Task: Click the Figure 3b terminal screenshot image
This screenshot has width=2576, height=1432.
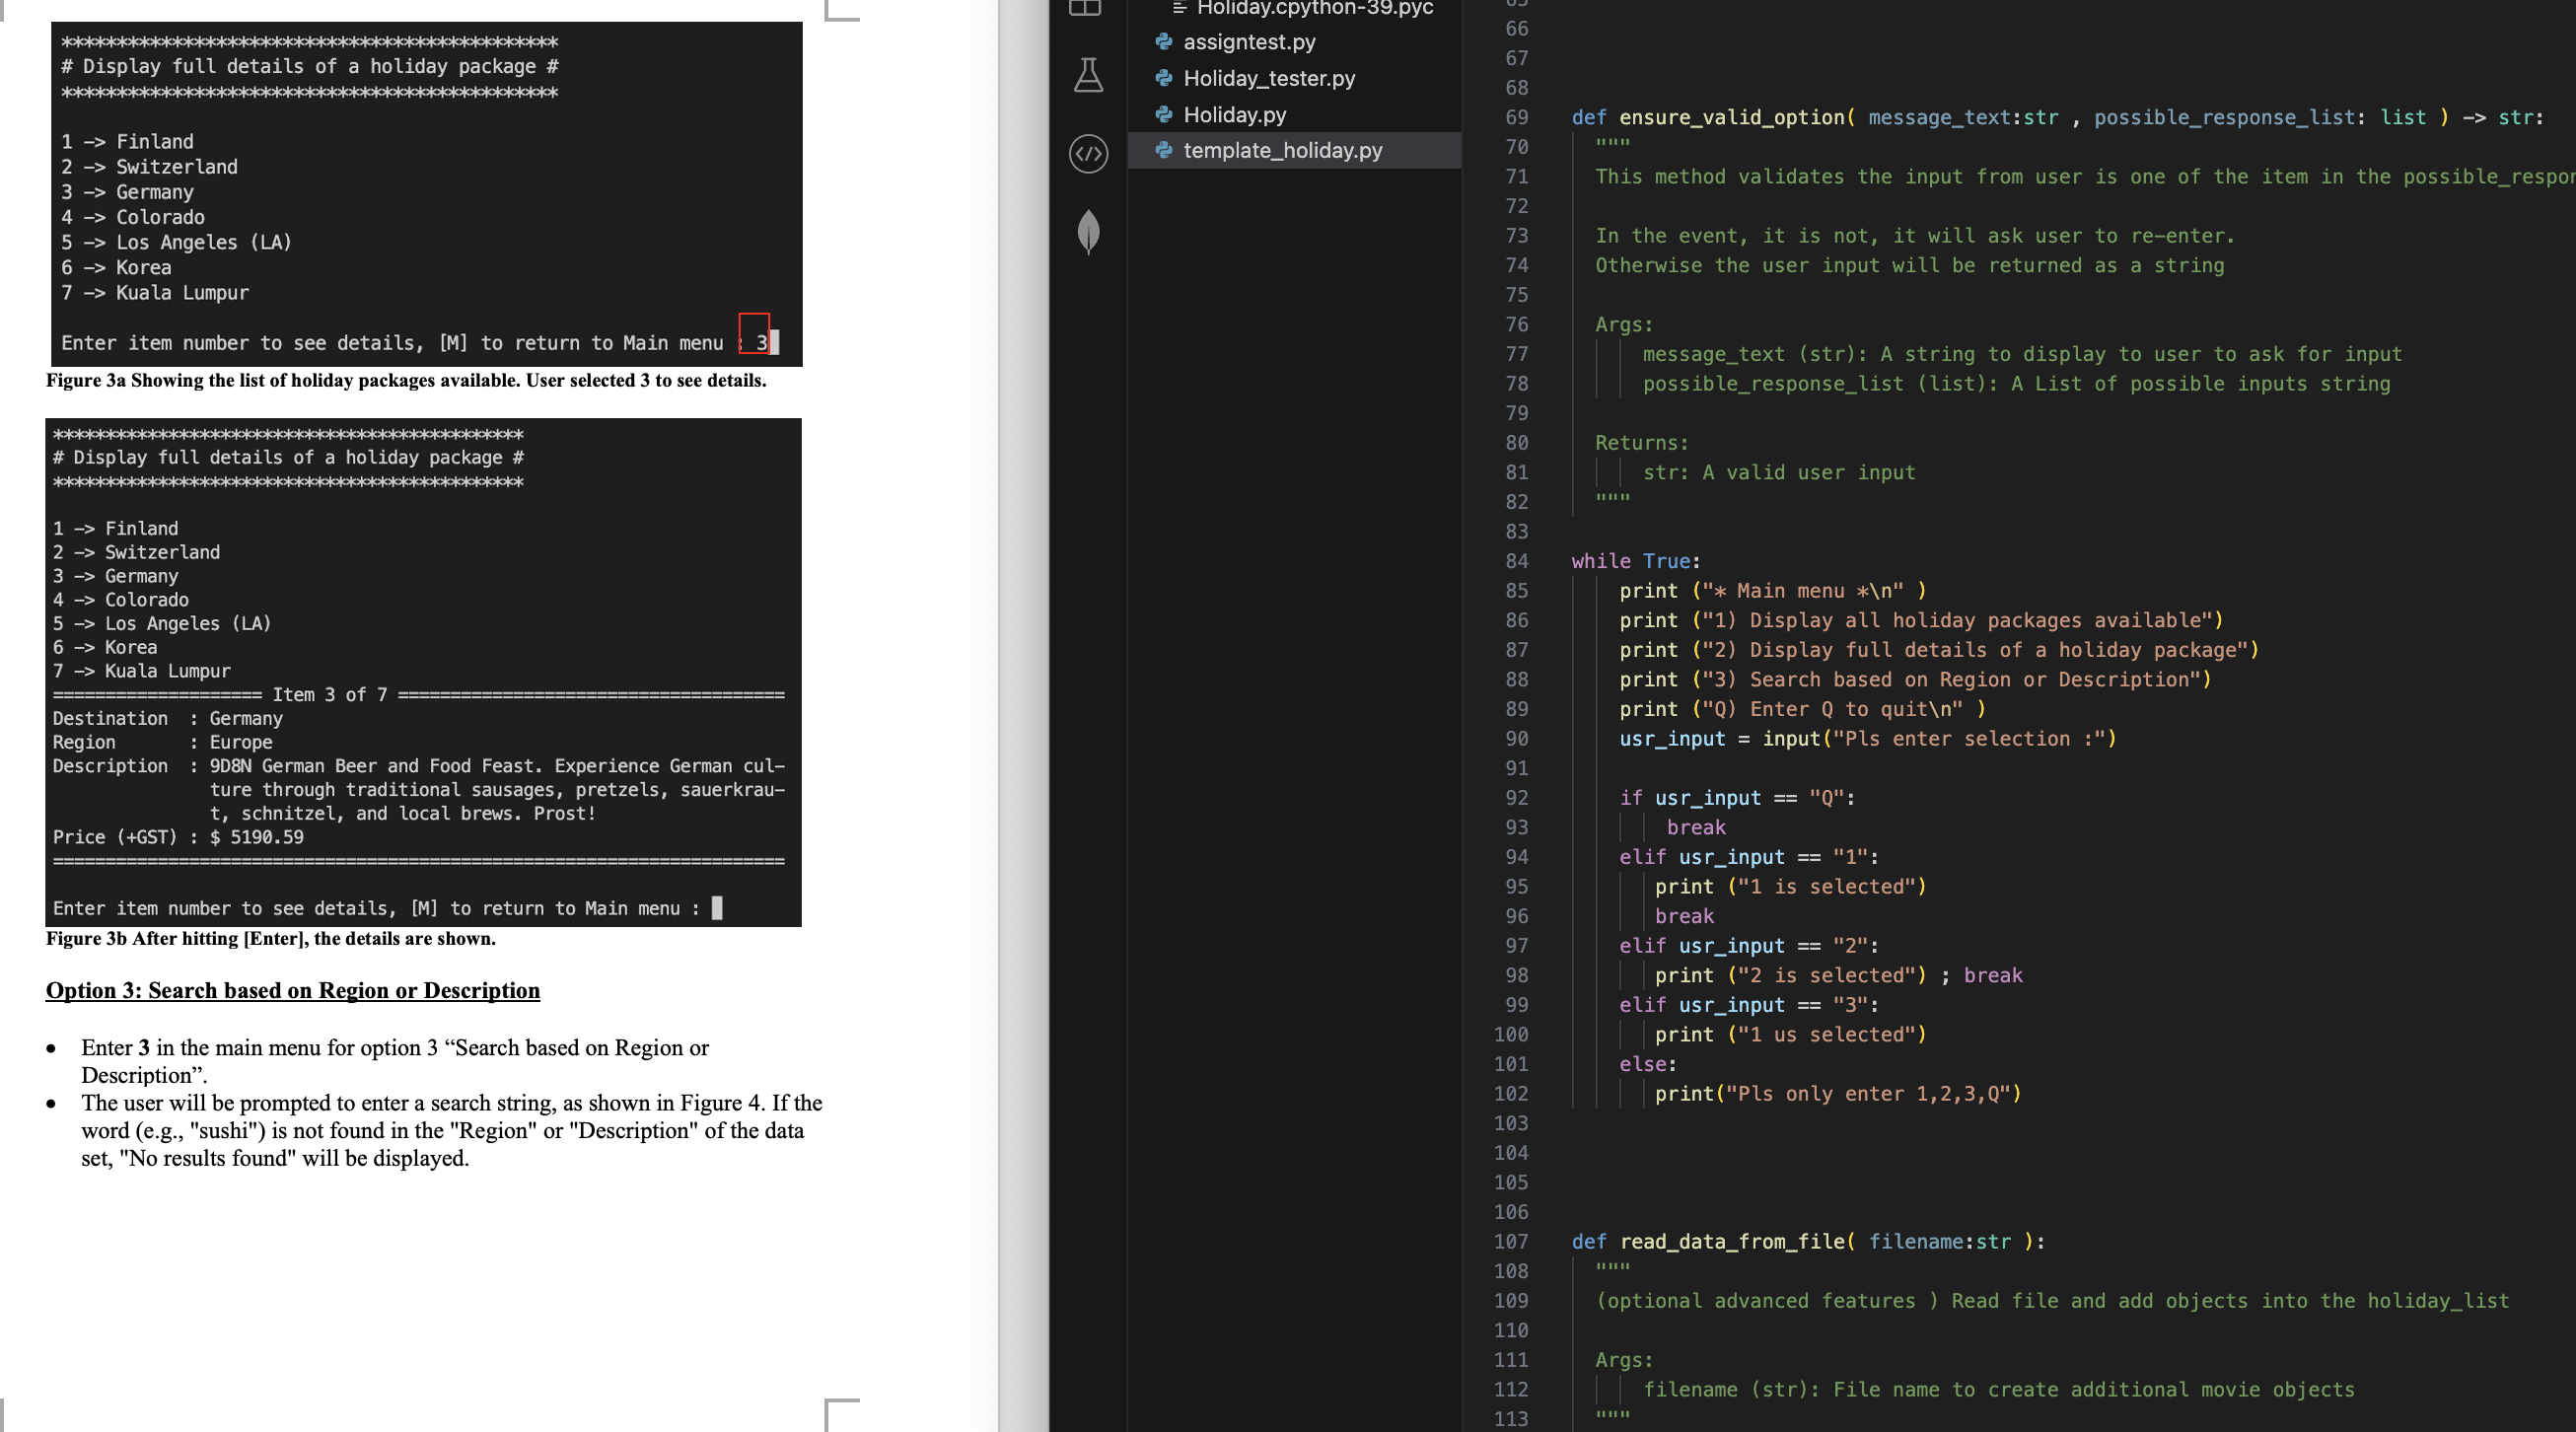Action: [423, 672]
